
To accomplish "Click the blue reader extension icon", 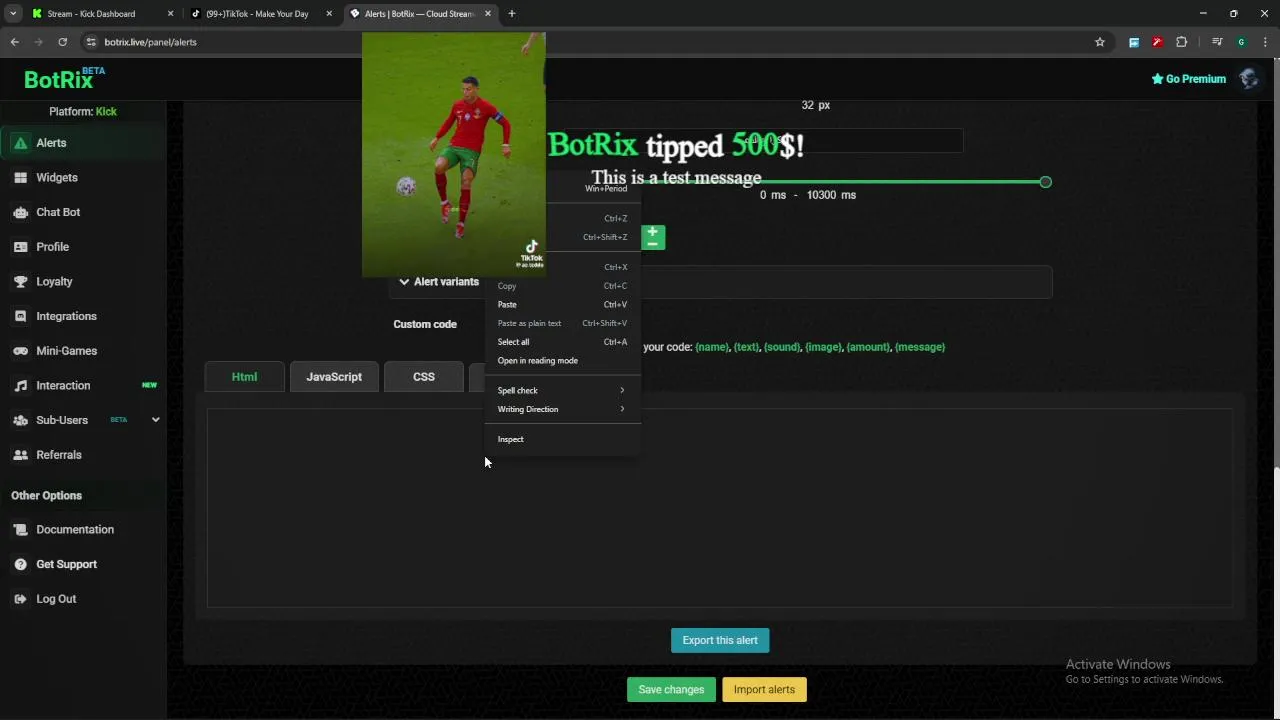I will [1134, 42].
